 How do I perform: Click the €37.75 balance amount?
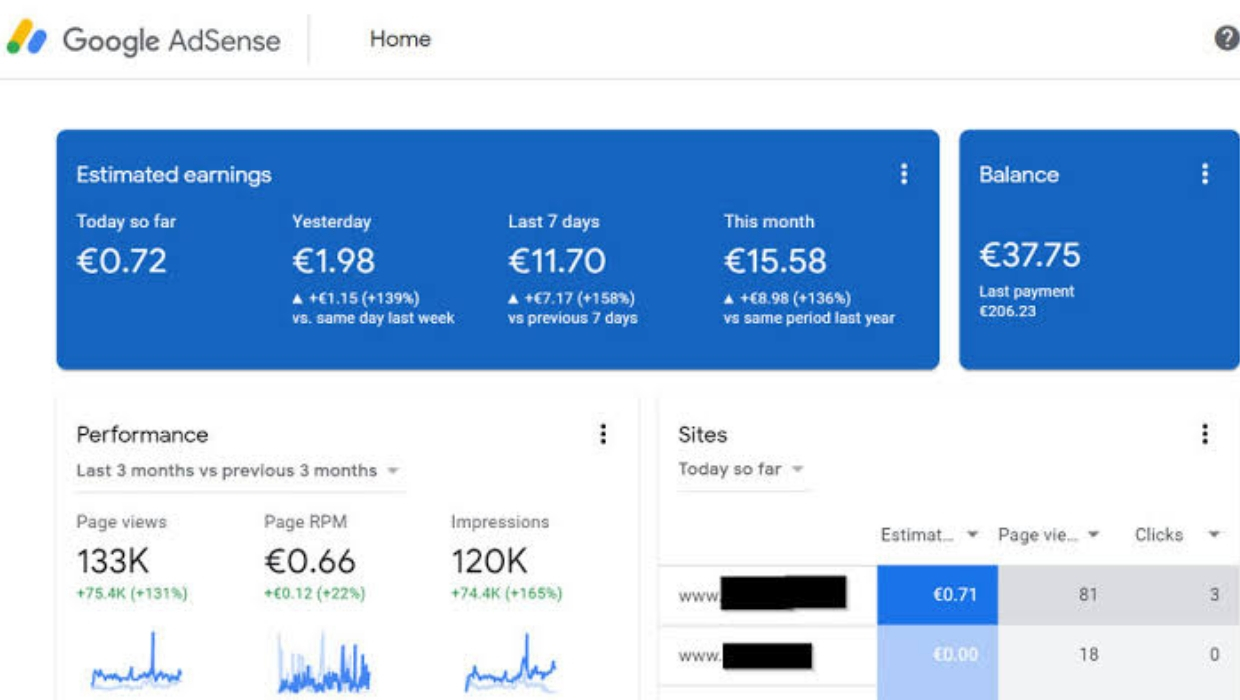(1030, 255)
